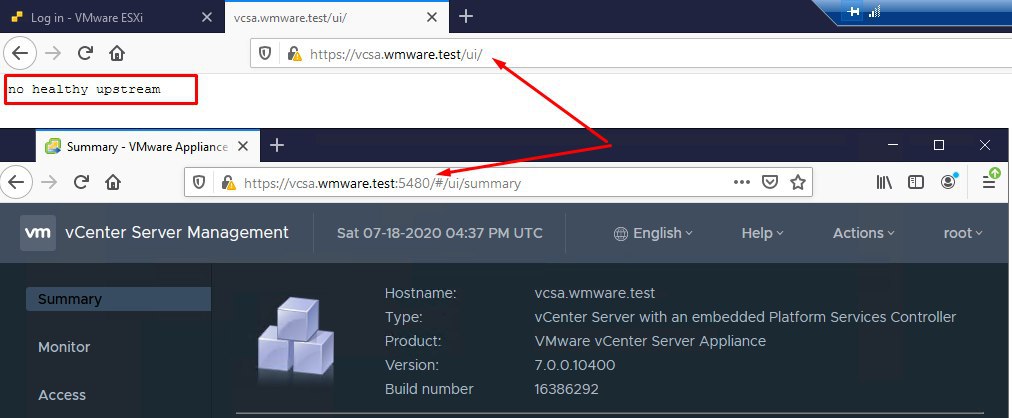Reload the vcsa.wmware.test/ui/ page
The image size is (1012, 418).
(x=85, y=53)
